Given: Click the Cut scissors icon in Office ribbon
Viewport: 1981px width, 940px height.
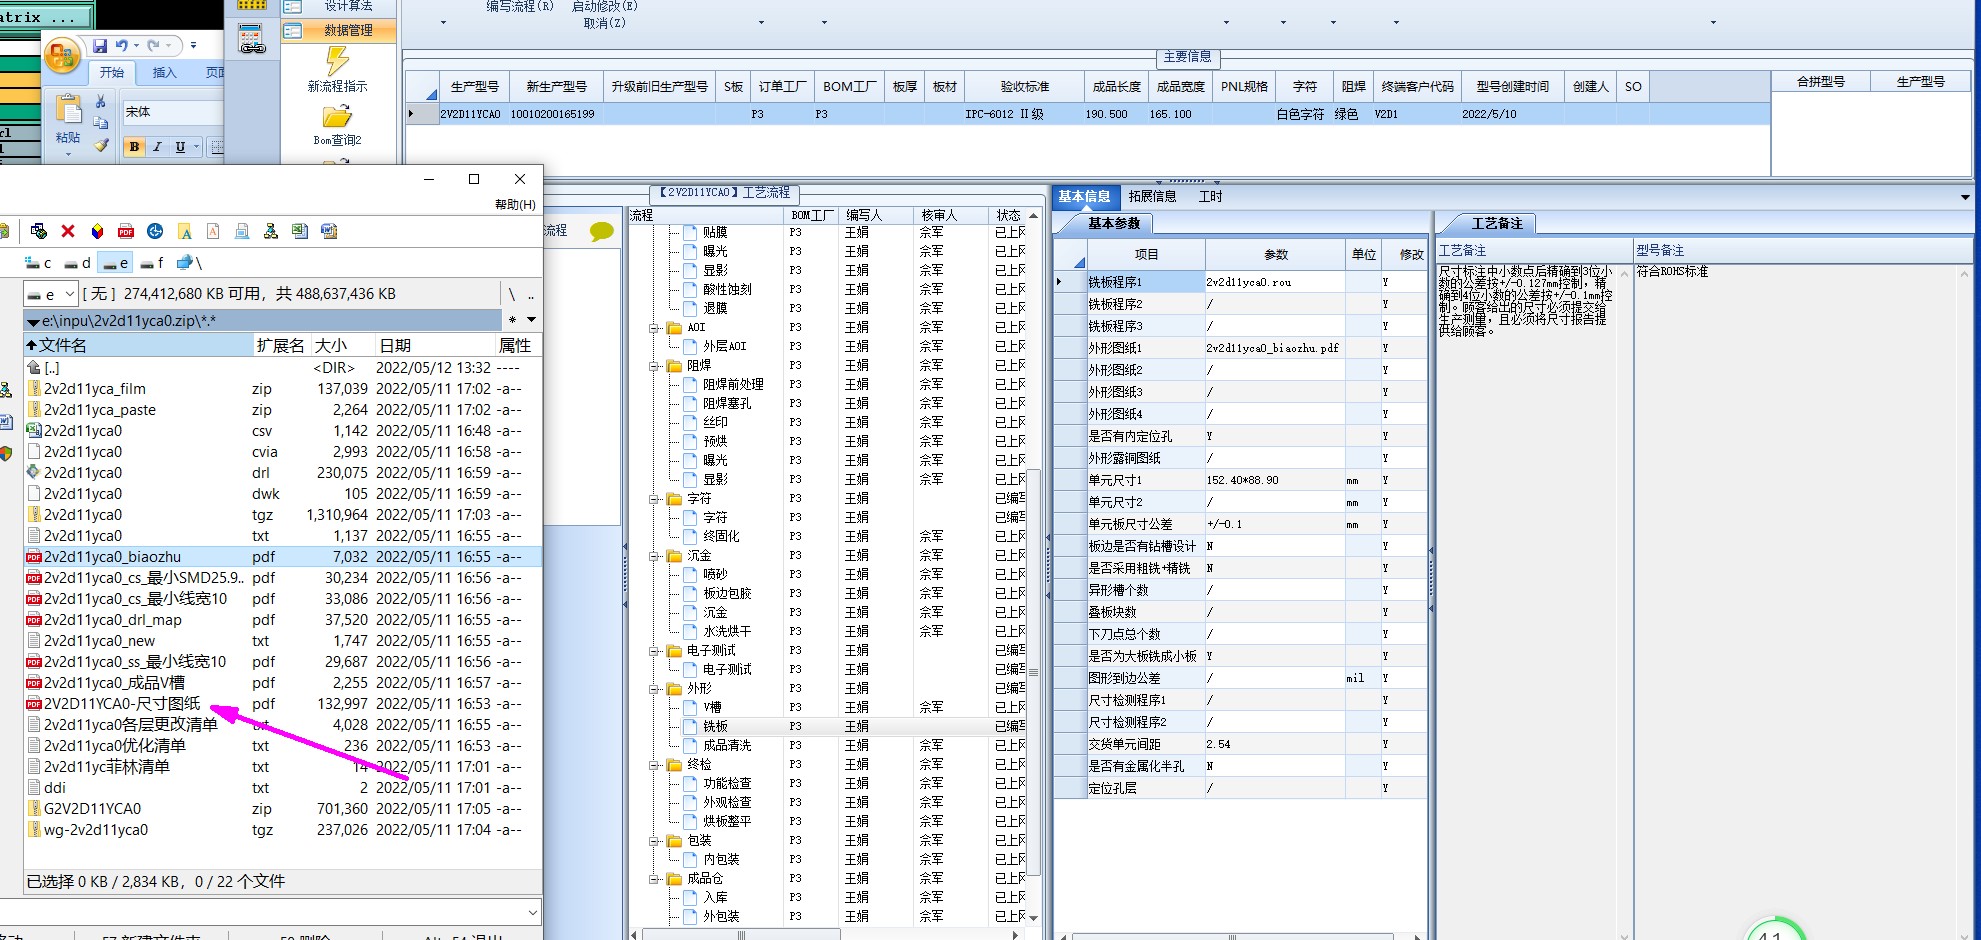Looking at the screenshot, I should (100, 102).
